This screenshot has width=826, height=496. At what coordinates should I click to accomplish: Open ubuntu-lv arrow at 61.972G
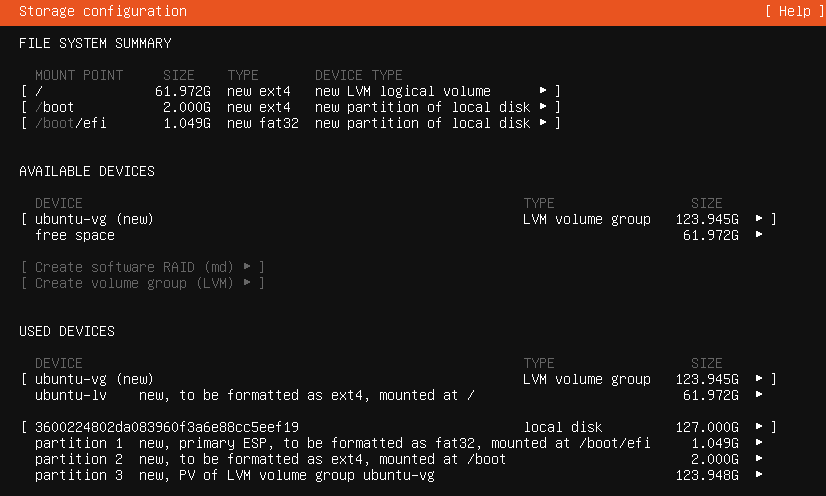point(759,394)
